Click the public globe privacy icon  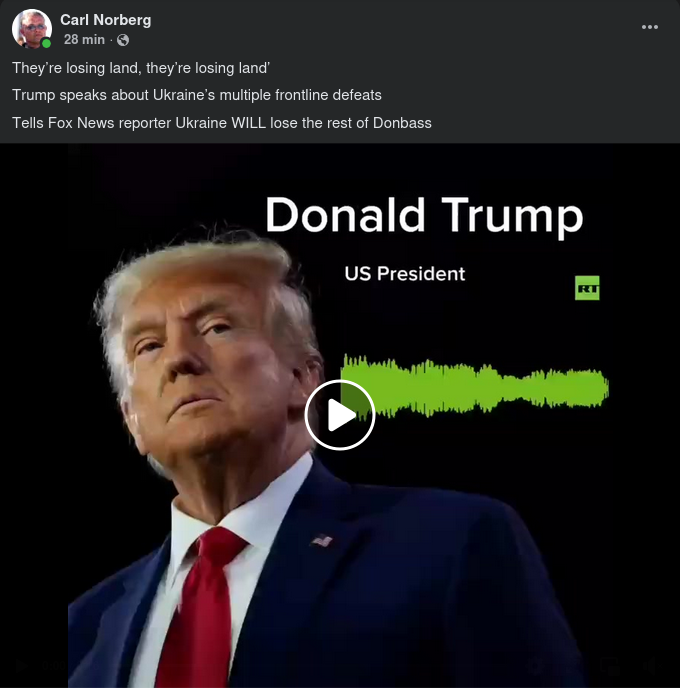[x=123, y=40]
